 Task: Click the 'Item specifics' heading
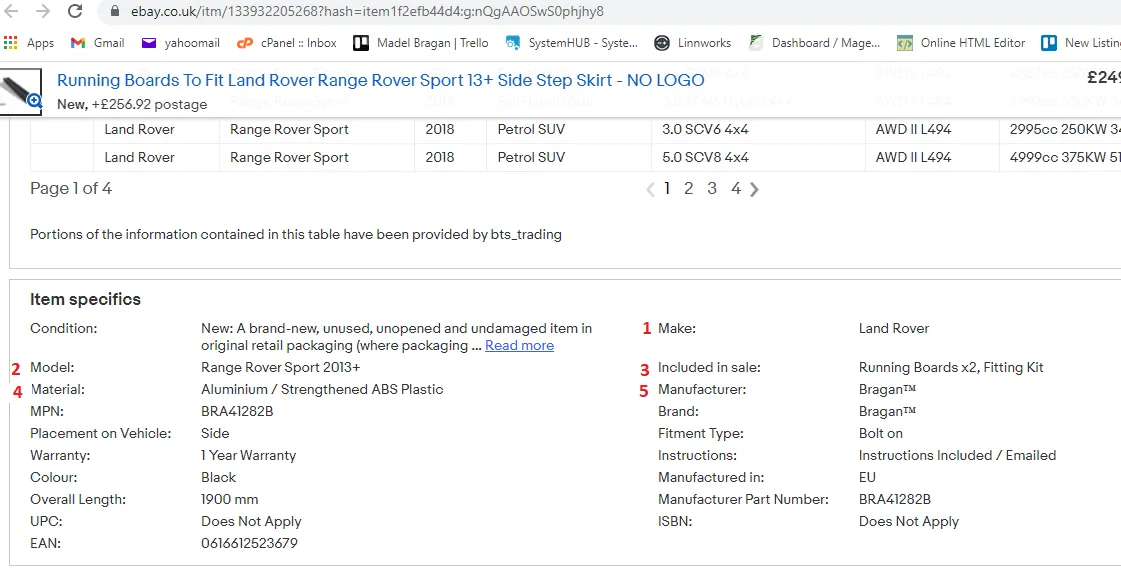click(x=86, y=300)
